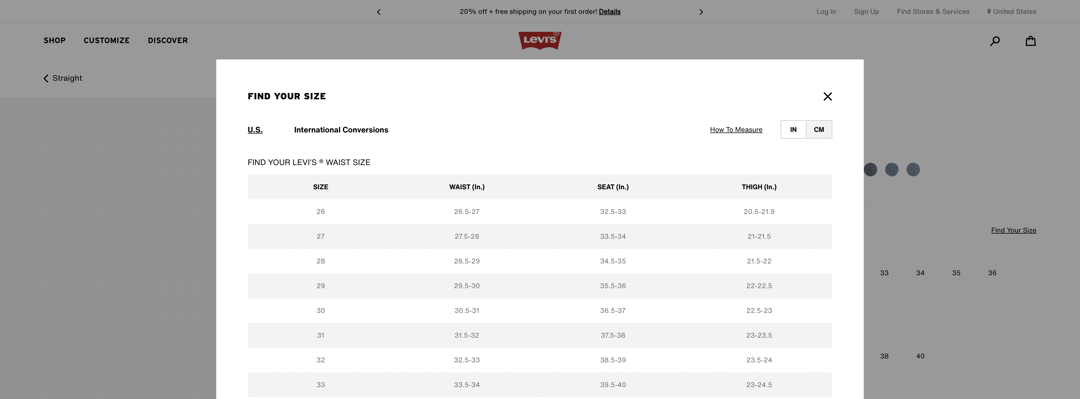
Task: Click size 29 in the chart
Action: [320, 286]
